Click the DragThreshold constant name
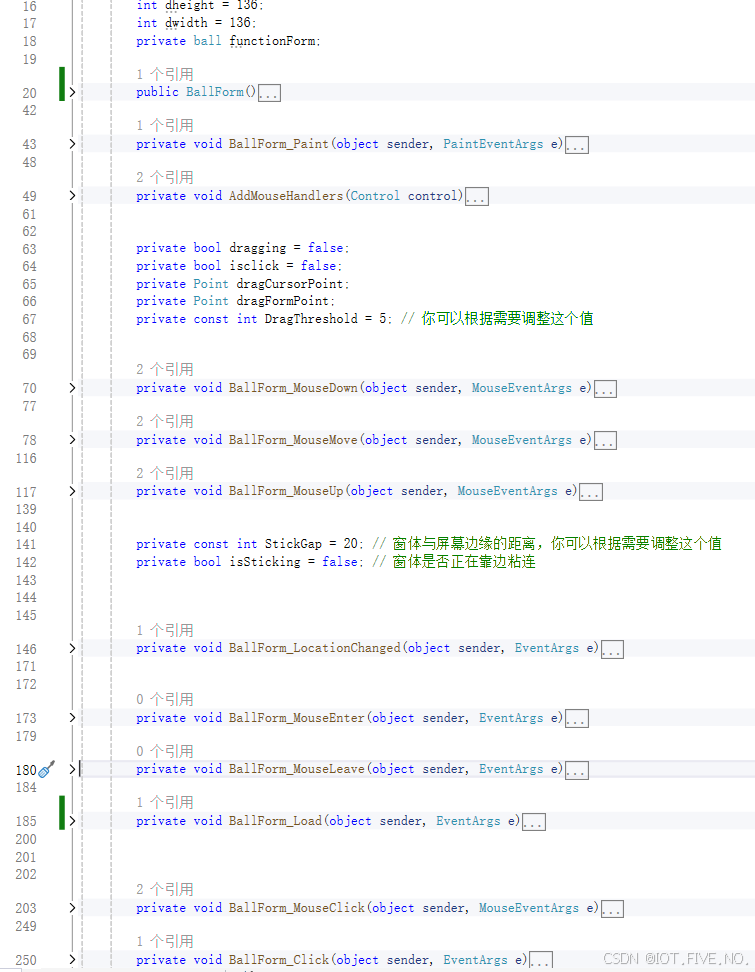The image size is (755, 972). [311, 319]
